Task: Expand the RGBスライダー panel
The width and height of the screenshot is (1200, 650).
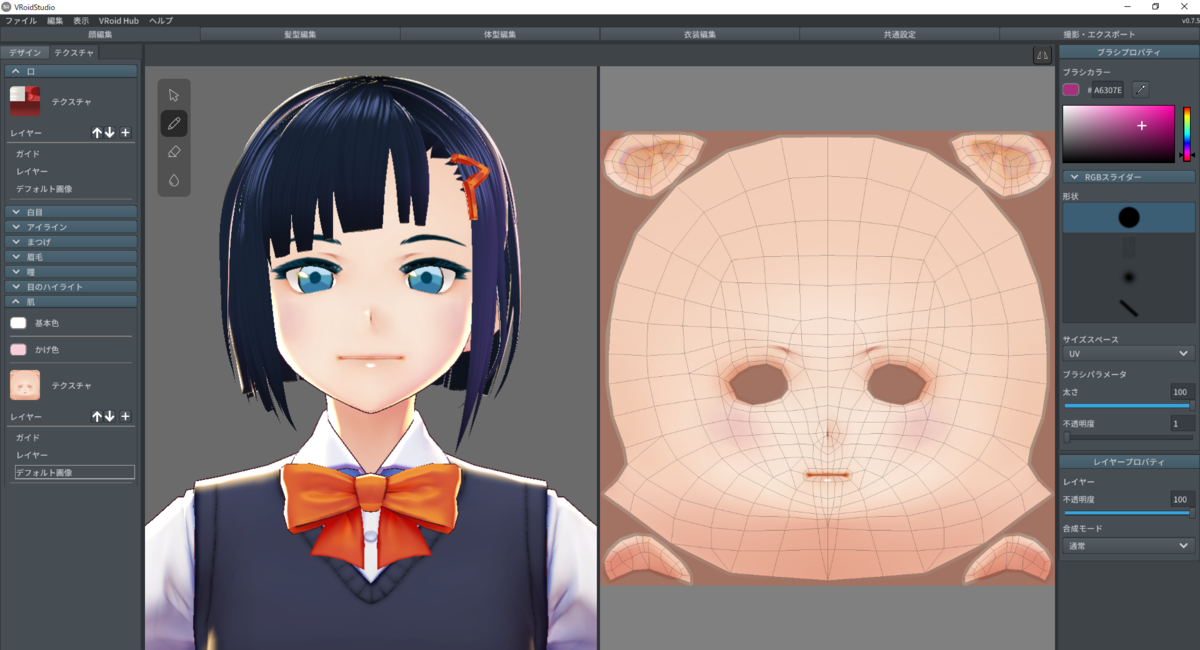Action: point(1128,177)
